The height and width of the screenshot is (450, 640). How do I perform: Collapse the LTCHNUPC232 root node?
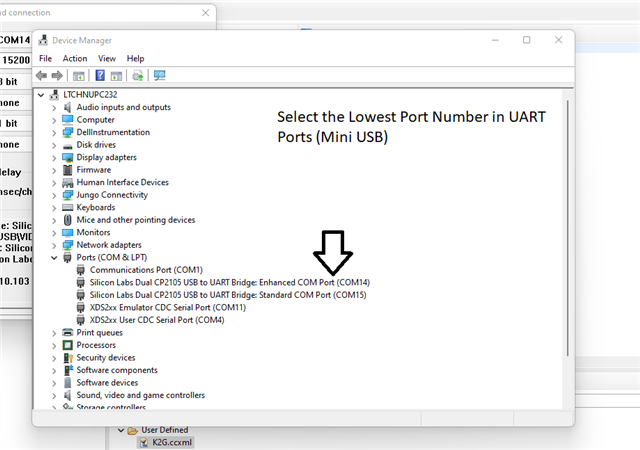tap(41, 95)
